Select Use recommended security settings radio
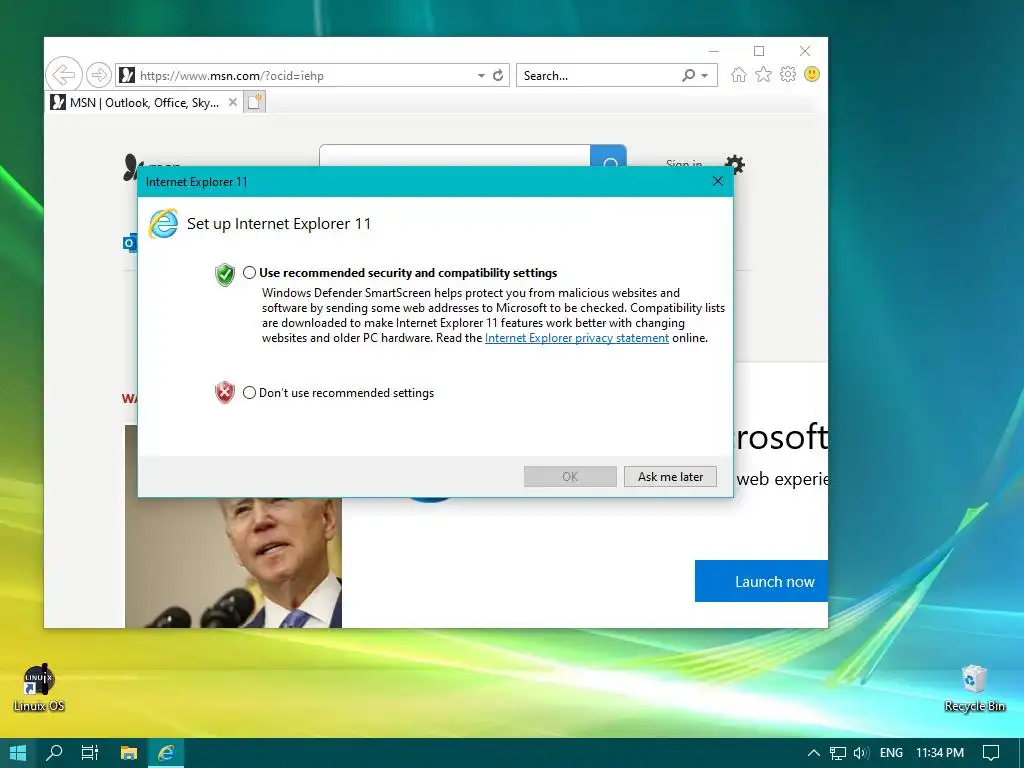Viewport: 1024px width, 768px height. coord(249,273)
